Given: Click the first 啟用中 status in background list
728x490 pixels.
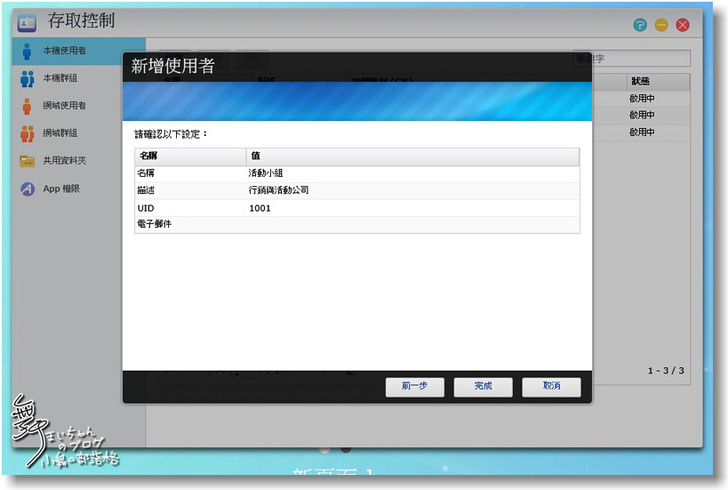Looking at the screenshot, I should point(642,98).
